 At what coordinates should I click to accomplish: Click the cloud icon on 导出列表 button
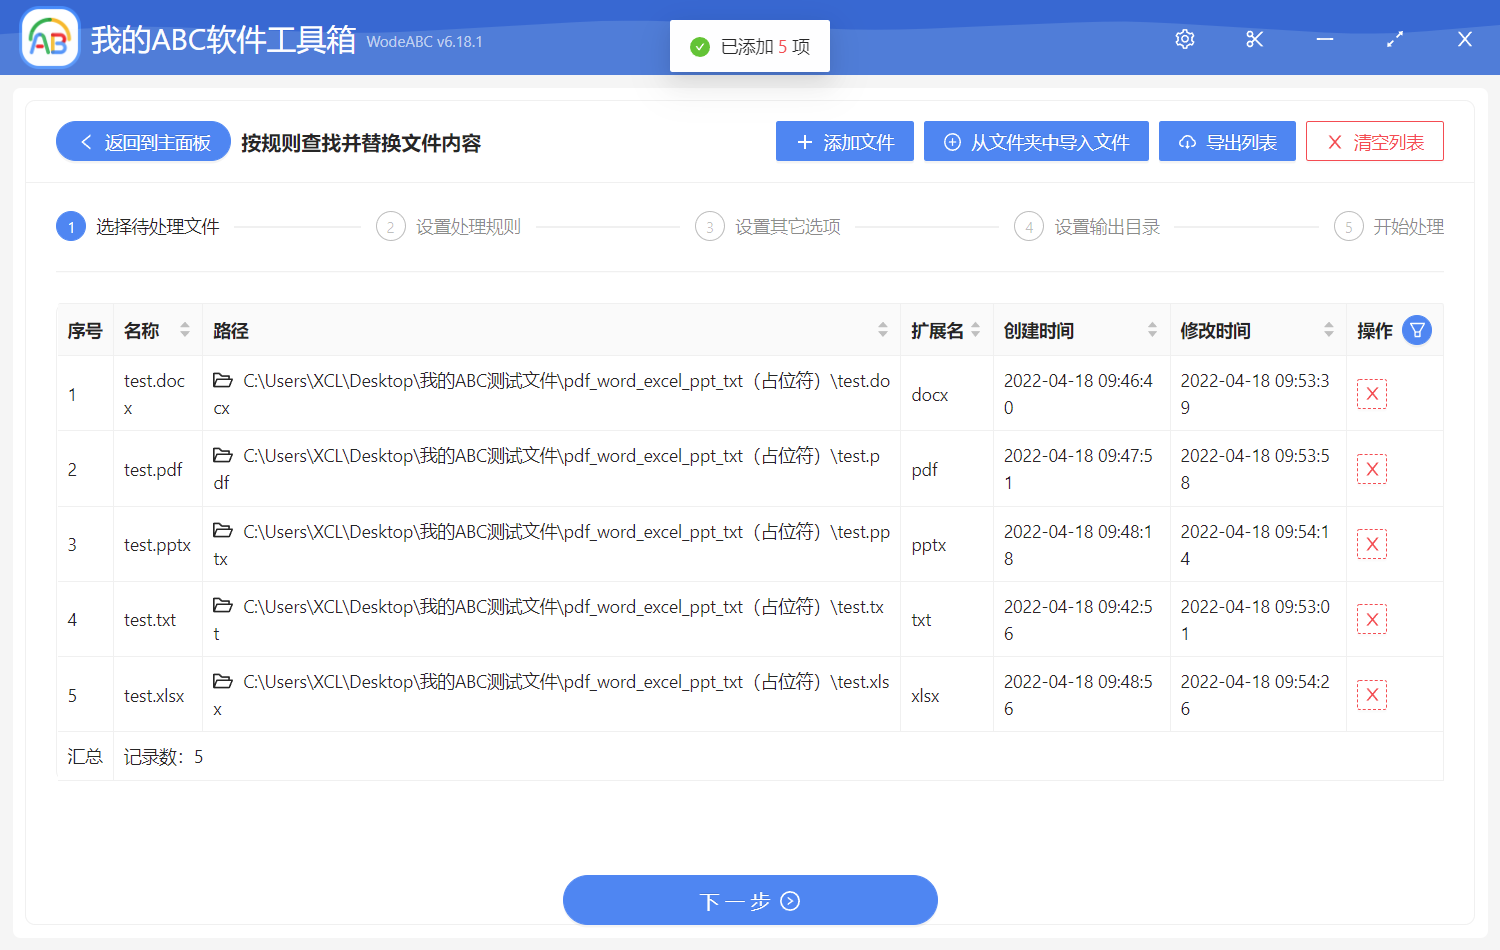pos(1187,141)
